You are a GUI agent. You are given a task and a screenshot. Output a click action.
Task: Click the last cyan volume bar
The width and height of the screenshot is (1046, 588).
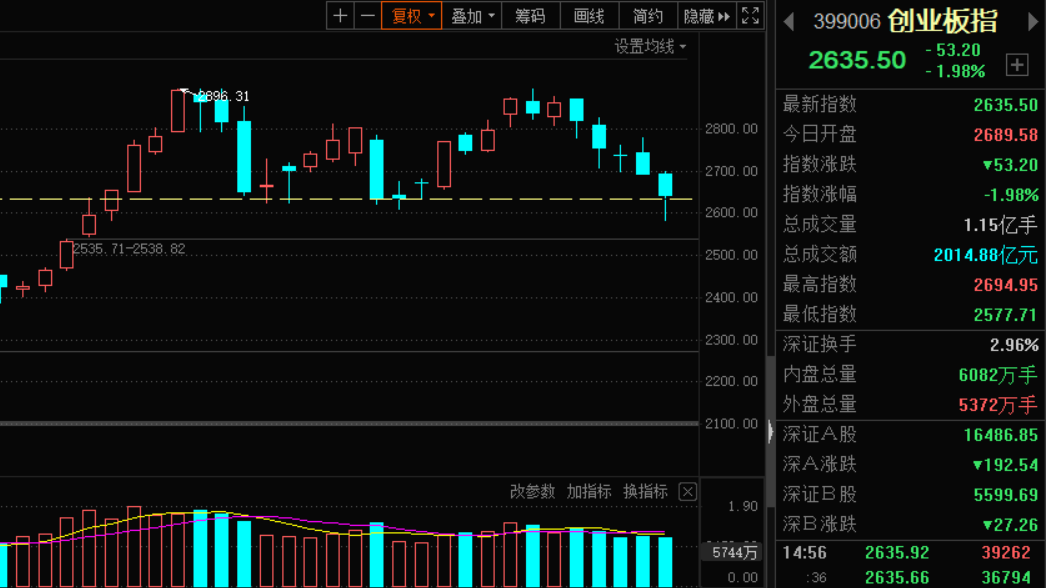point(665,562)
